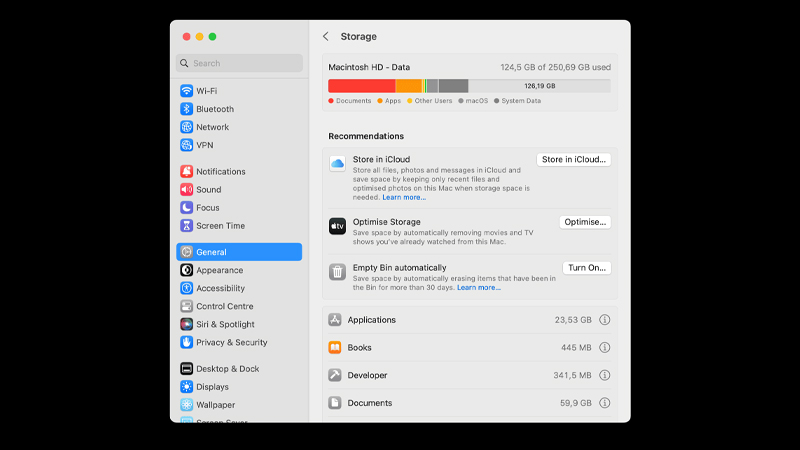Select General in sidebar
The image size is (800, 450).
tap(239, 252)
